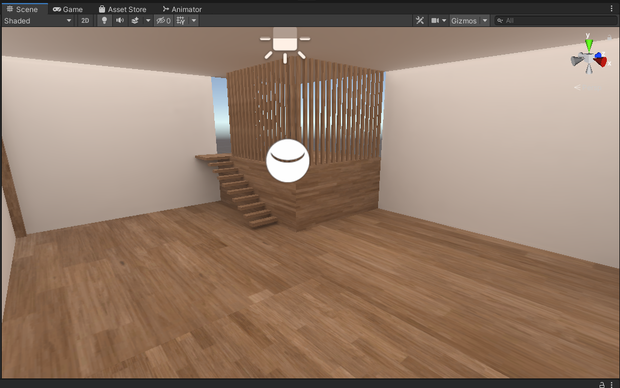620x388 pixels.
Task: Open search filter magnifier menu
Action: coord(500,21)
